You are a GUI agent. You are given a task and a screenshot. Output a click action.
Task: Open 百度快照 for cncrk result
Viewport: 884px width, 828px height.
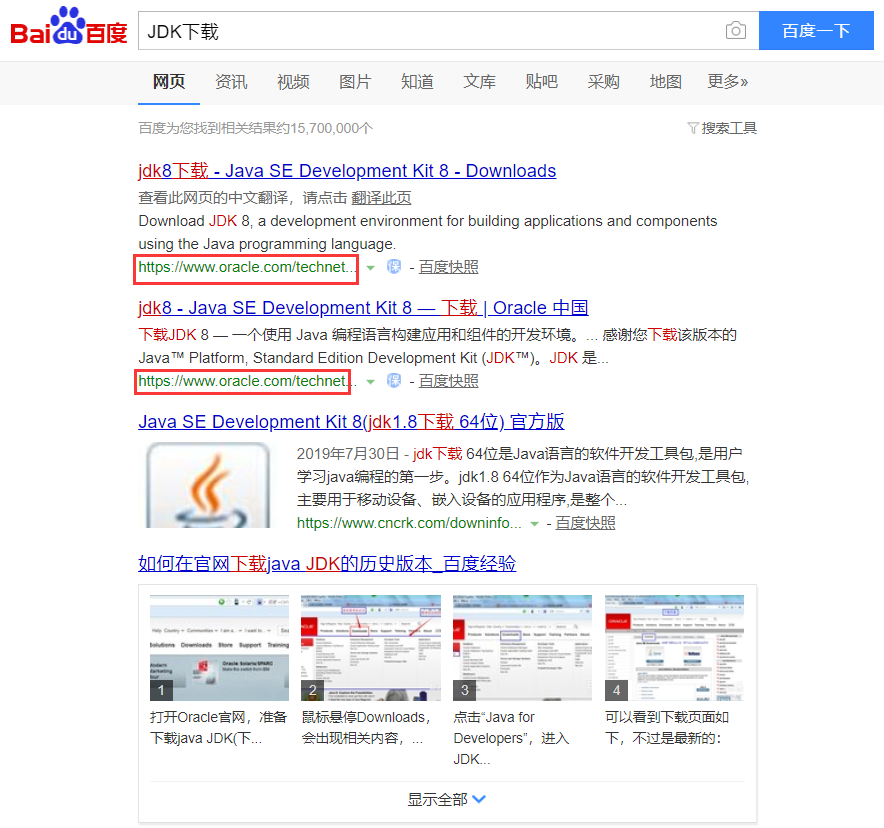pyautogui.click(x=585, y=523)
